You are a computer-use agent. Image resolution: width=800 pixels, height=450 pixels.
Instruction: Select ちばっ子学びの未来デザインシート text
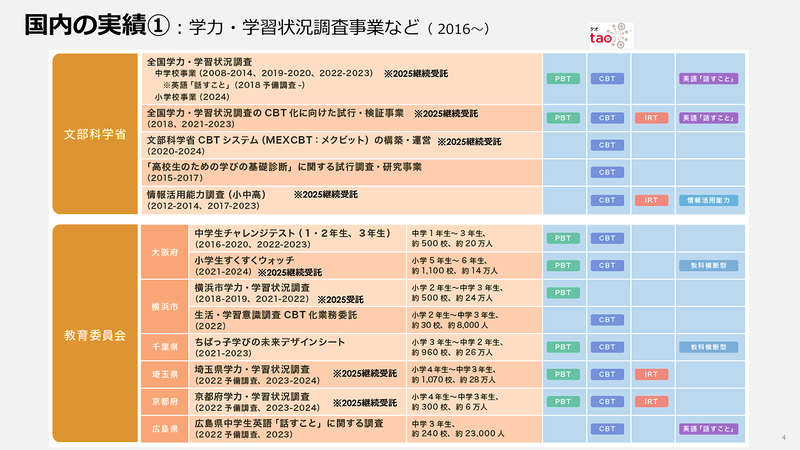[269, 342]
